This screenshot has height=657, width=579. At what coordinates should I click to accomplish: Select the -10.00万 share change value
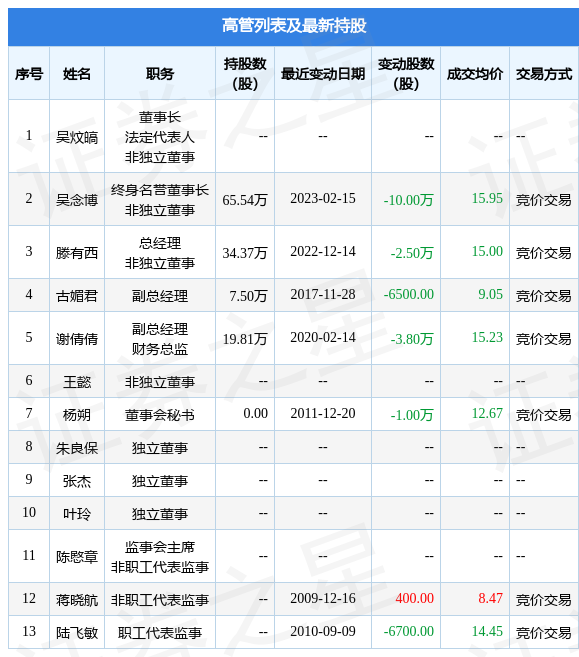(408, 200)
